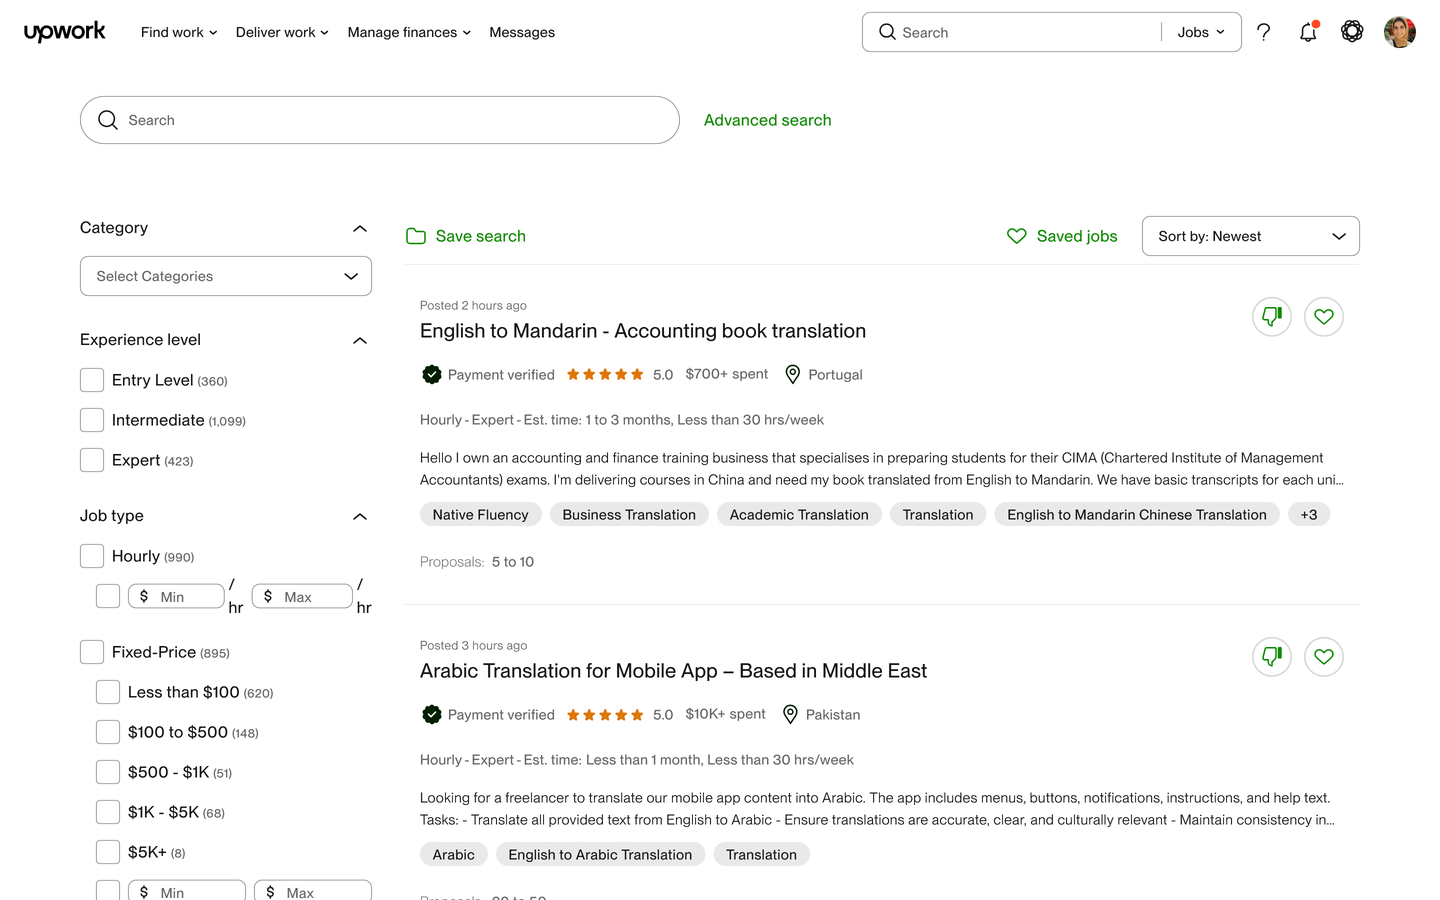The height and width of the screenshot is (900, 1440).
Task: Click the star rating of the Arabic job client
Action: (x=605, y=714)
